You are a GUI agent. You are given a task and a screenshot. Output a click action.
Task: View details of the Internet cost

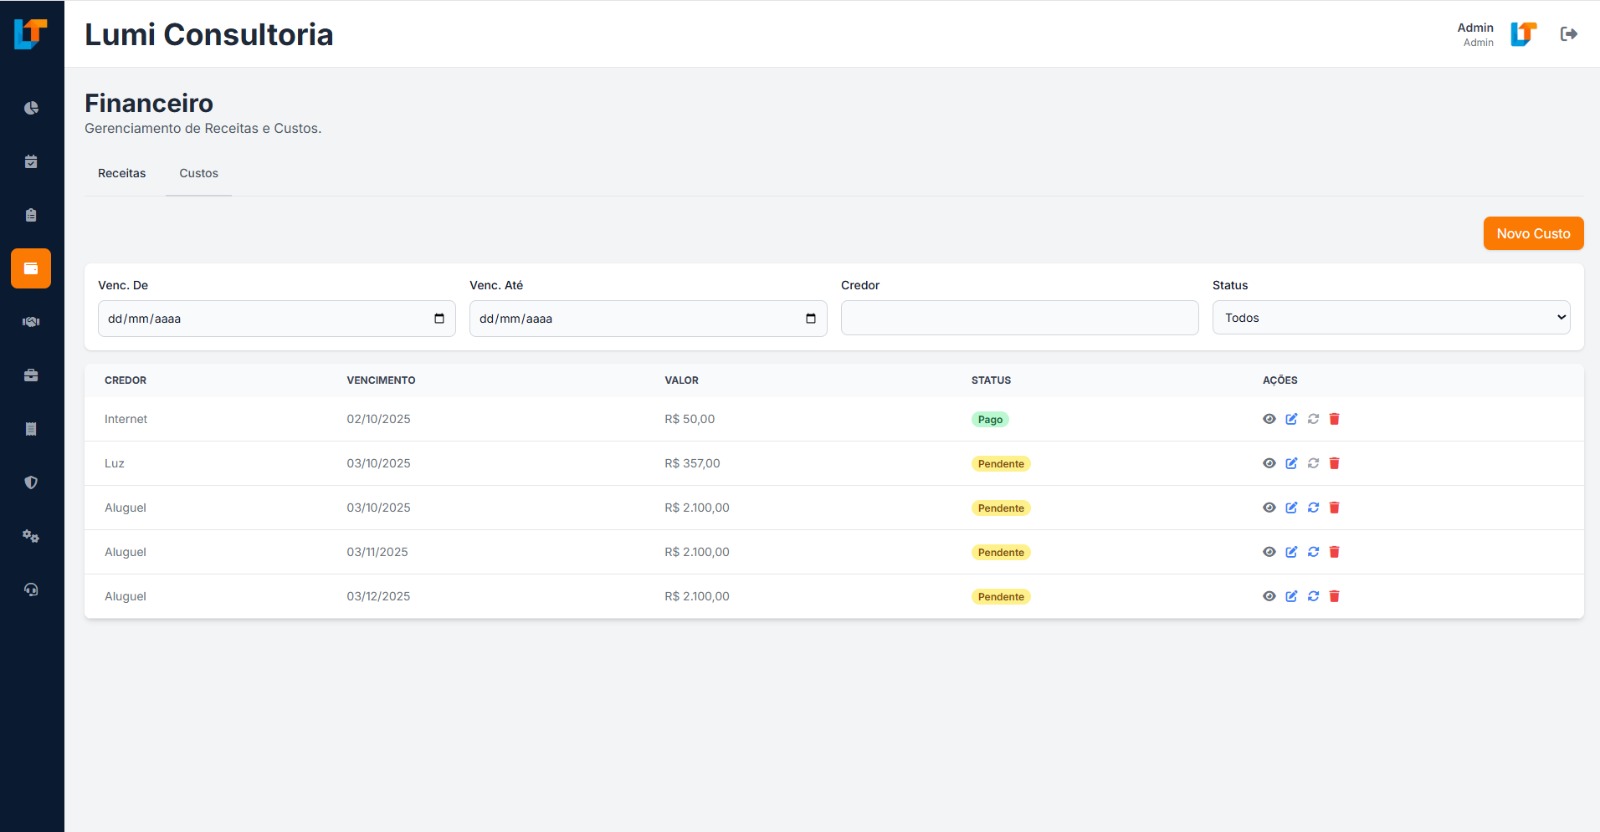coord(1269,419)
